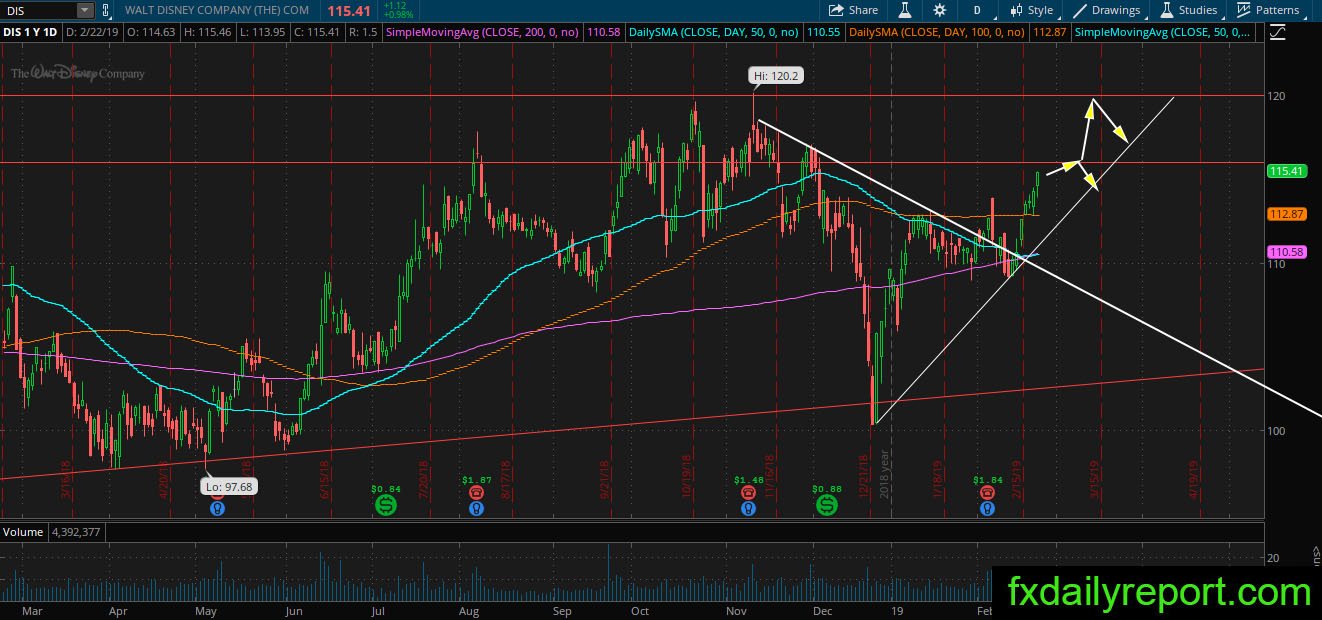This screenshot has width=1322, height=620.
Task: Click the 112.87 orange axis tag
Action: (x=1286, y=214)
